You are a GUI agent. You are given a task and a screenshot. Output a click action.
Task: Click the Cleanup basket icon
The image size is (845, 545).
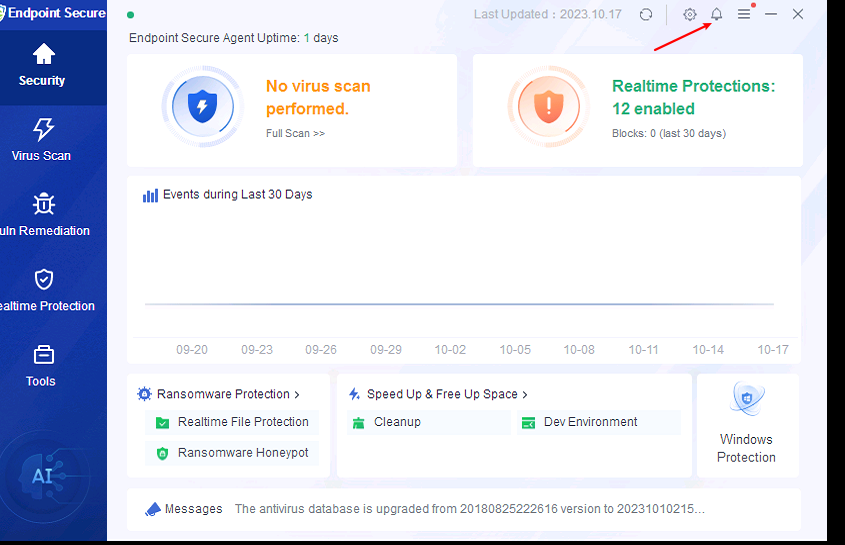click(358, 423)
